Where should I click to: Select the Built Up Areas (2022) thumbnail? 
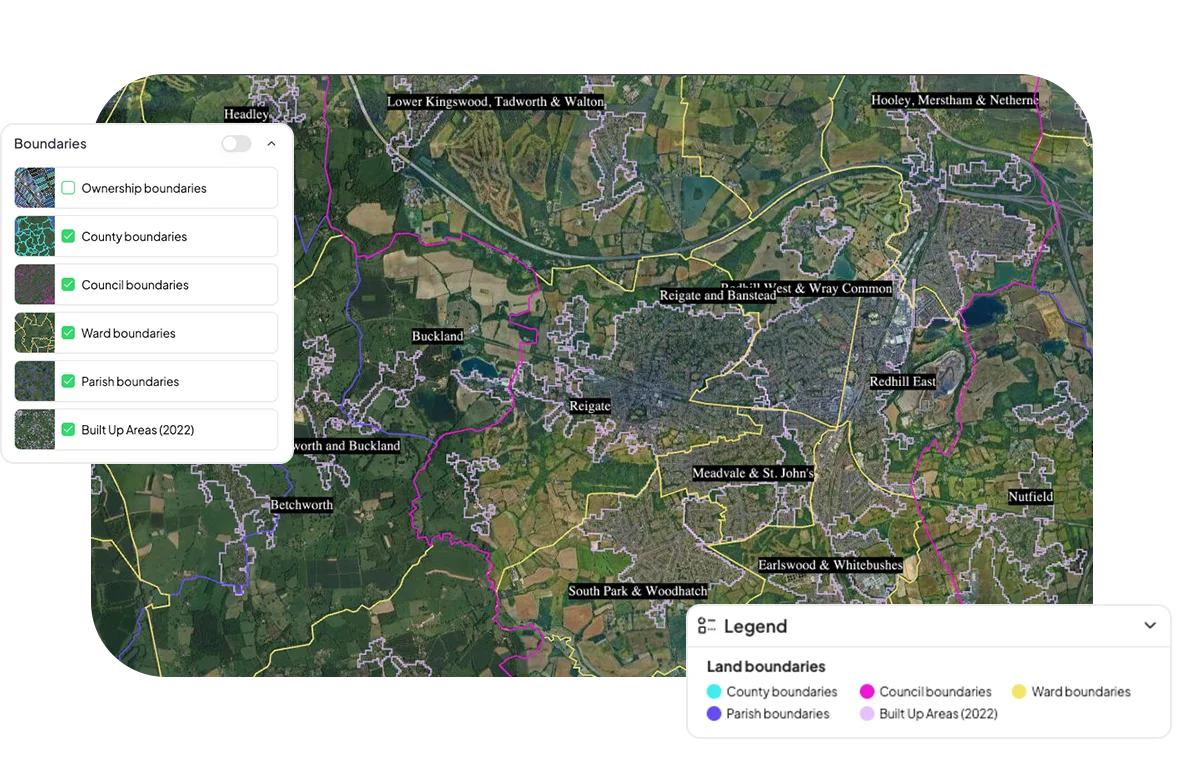point(34,429)
